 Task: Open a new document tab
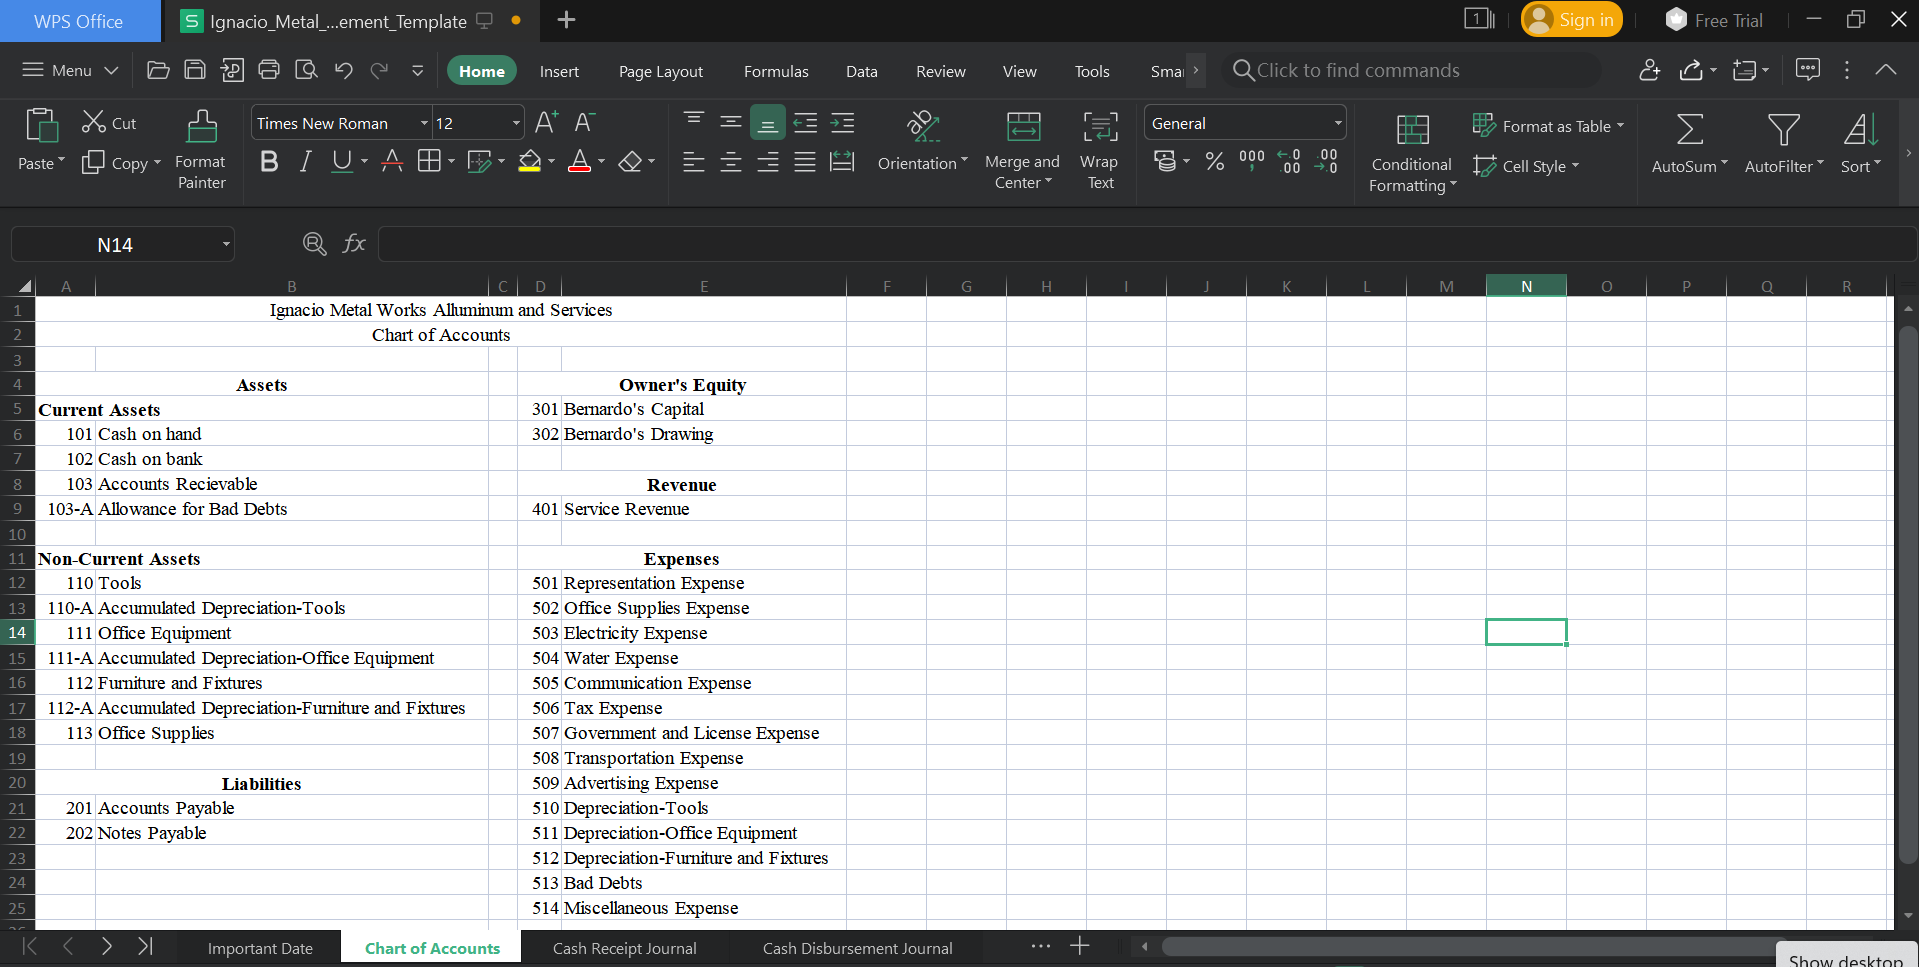[x=566, y=20]
